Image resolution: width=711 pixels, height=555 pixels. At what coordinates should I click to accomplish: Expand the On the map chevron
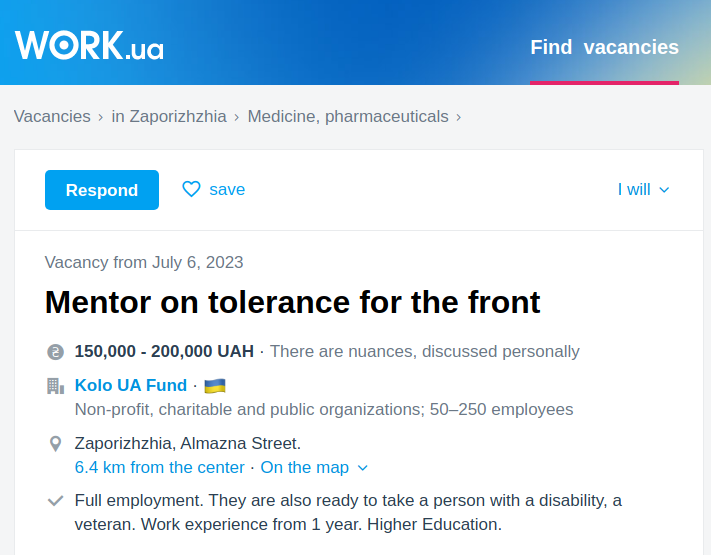coord(362,468)
